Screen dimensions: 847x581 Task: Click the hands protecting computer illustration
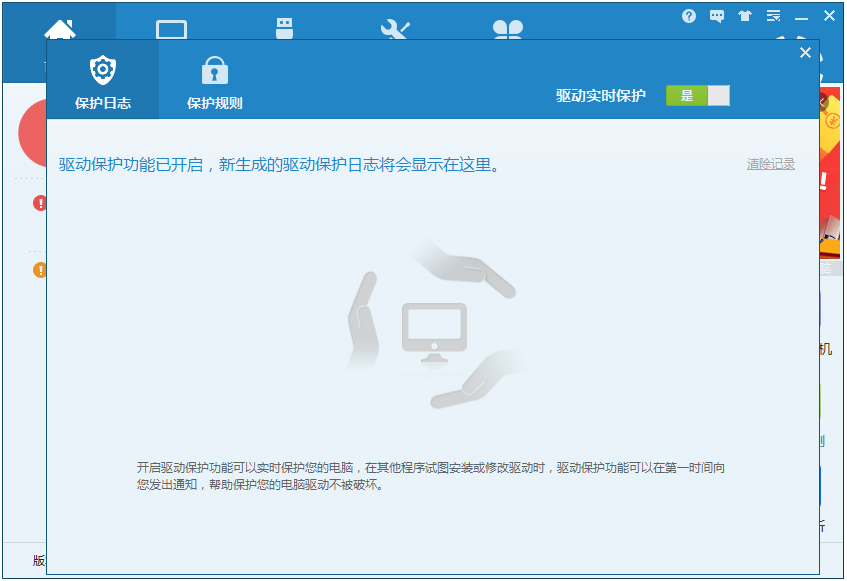pos(435,324)
